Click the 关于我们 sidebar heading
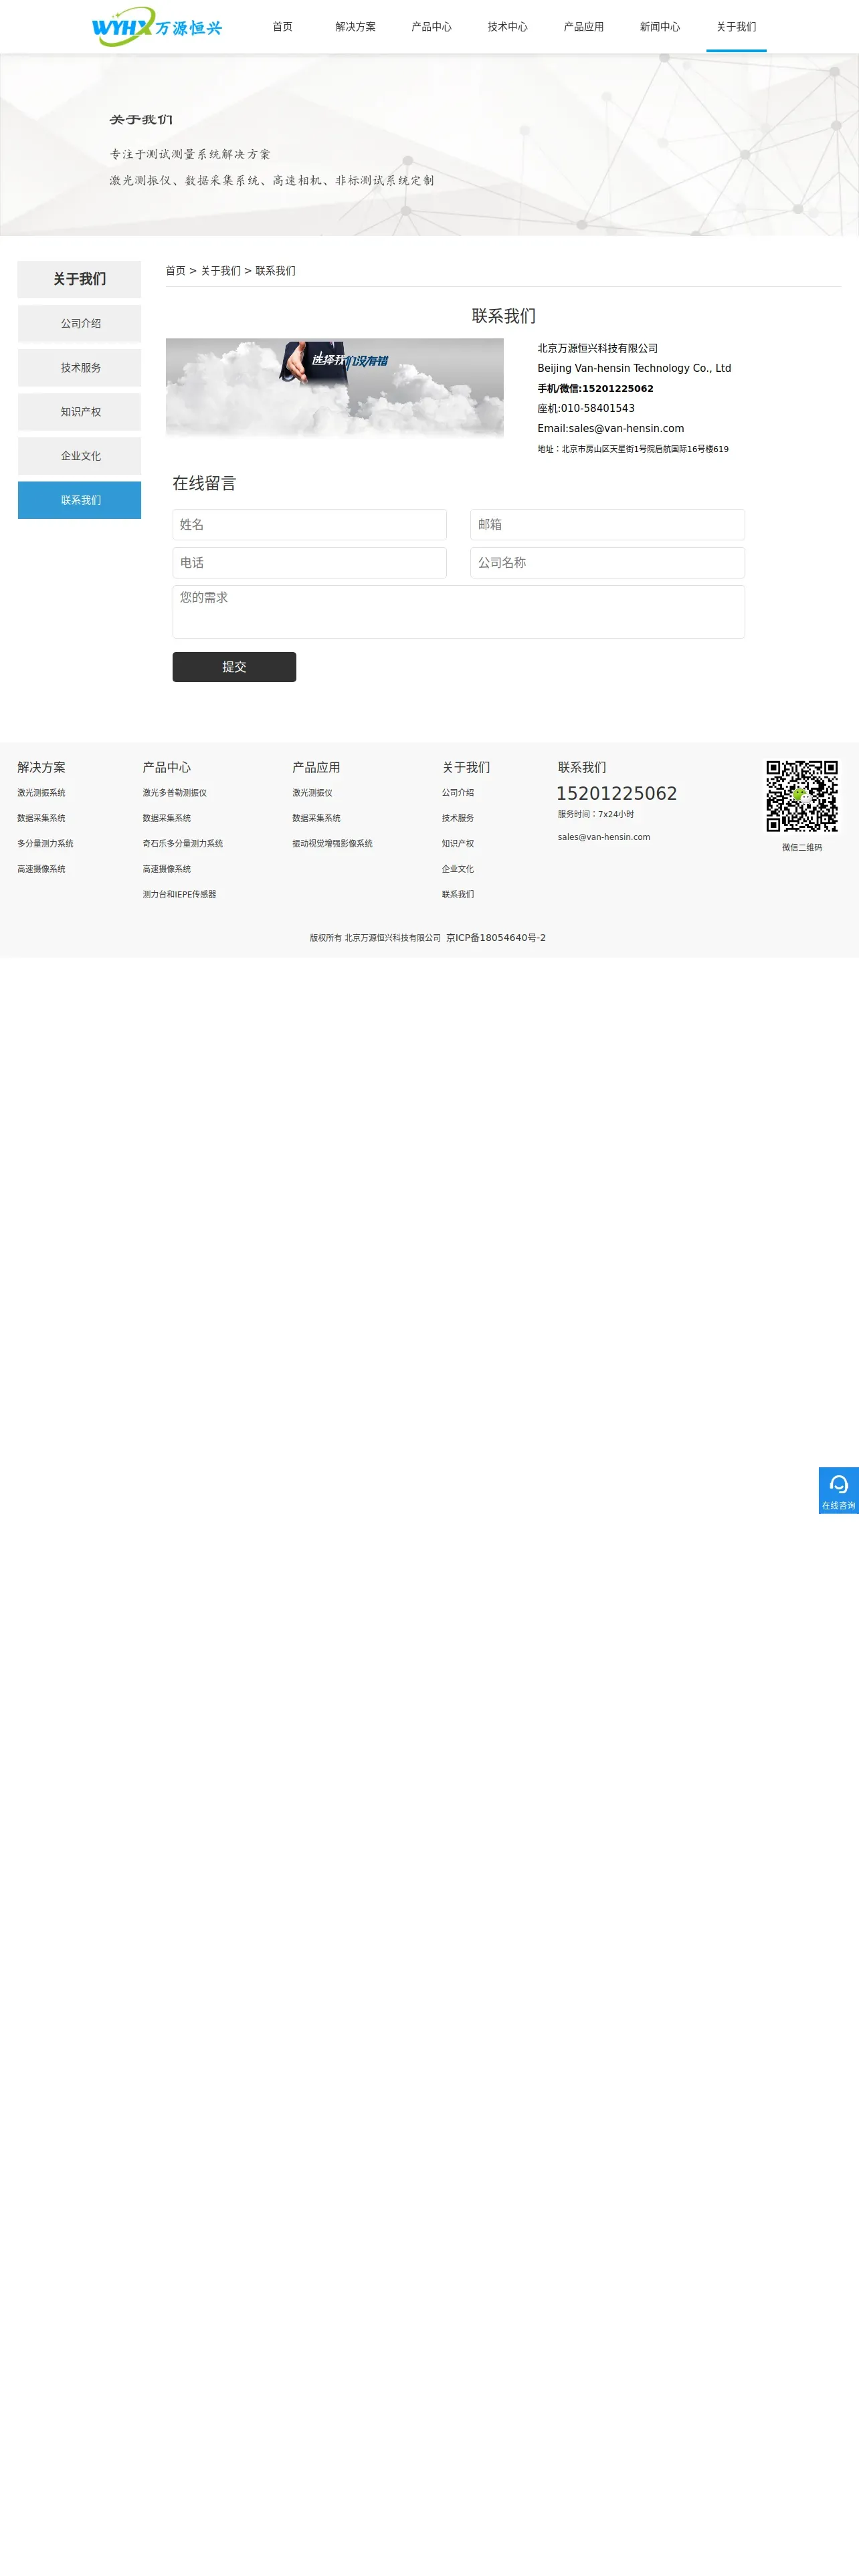Screen dimensions: 859x2576 (80, 279)
